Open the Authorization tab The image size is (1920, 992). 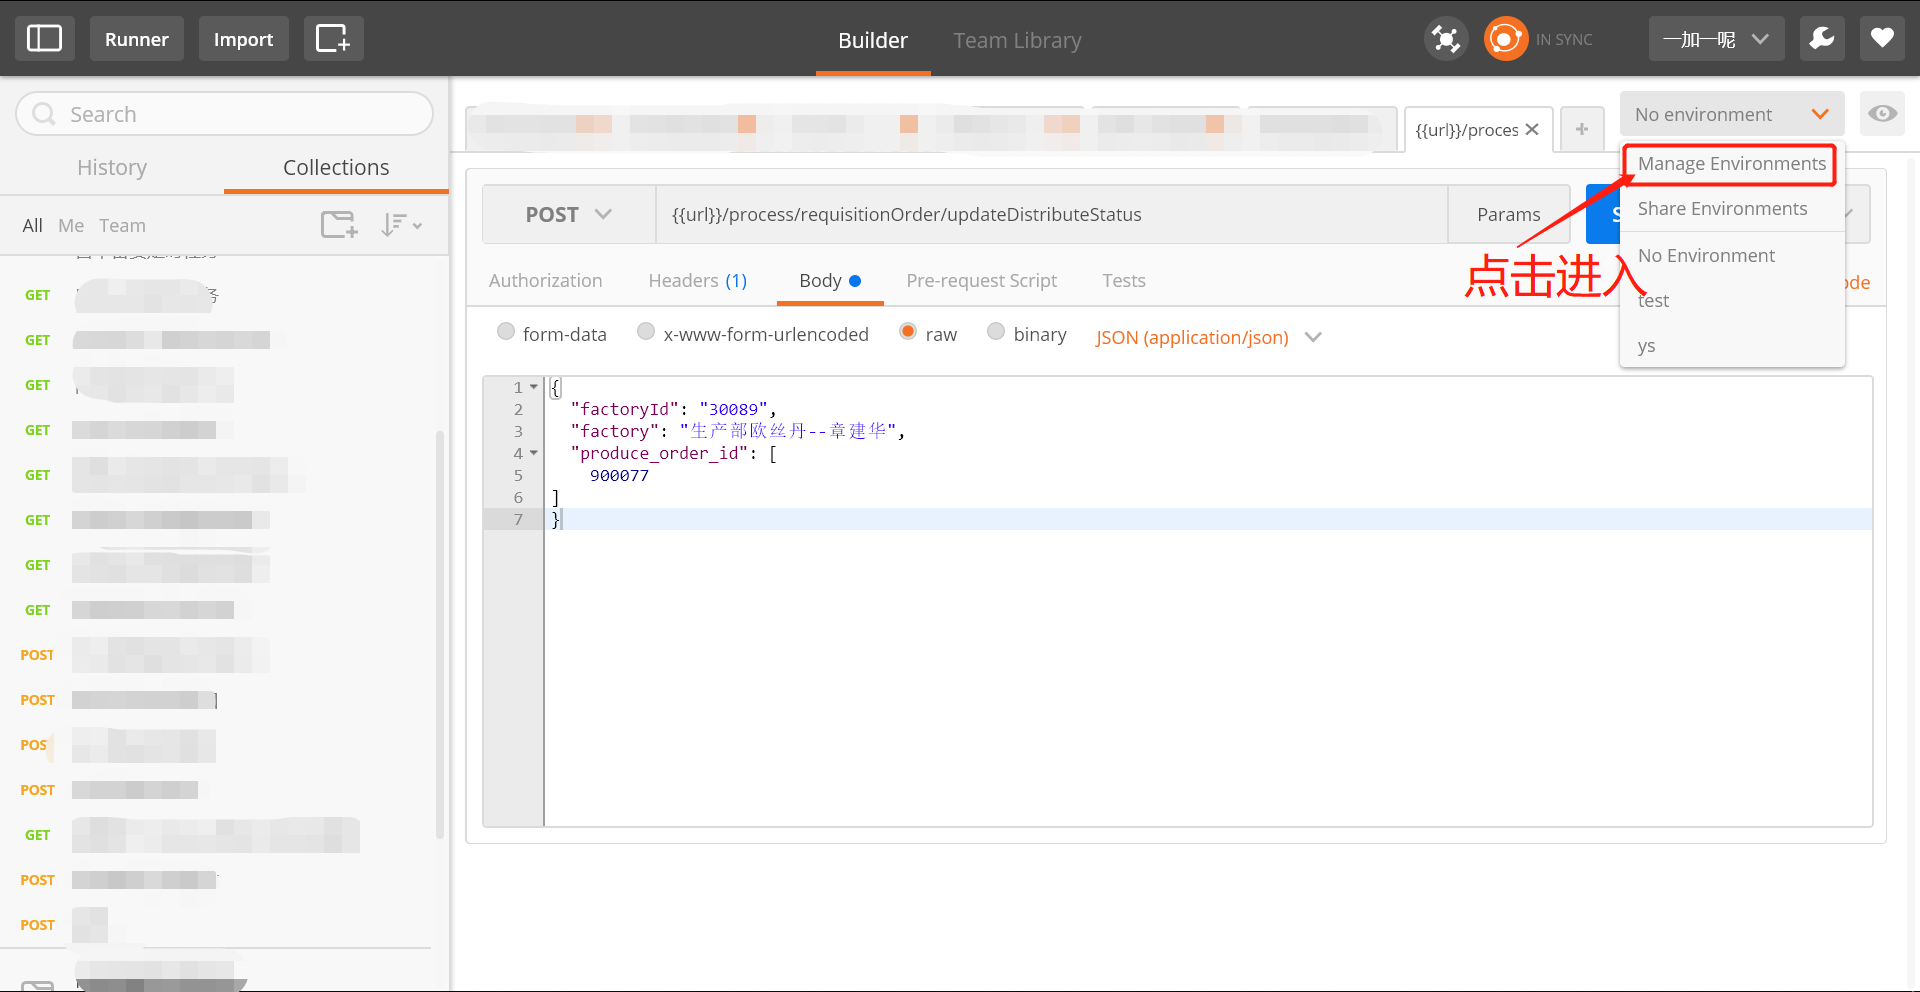[x=545, y=281]
